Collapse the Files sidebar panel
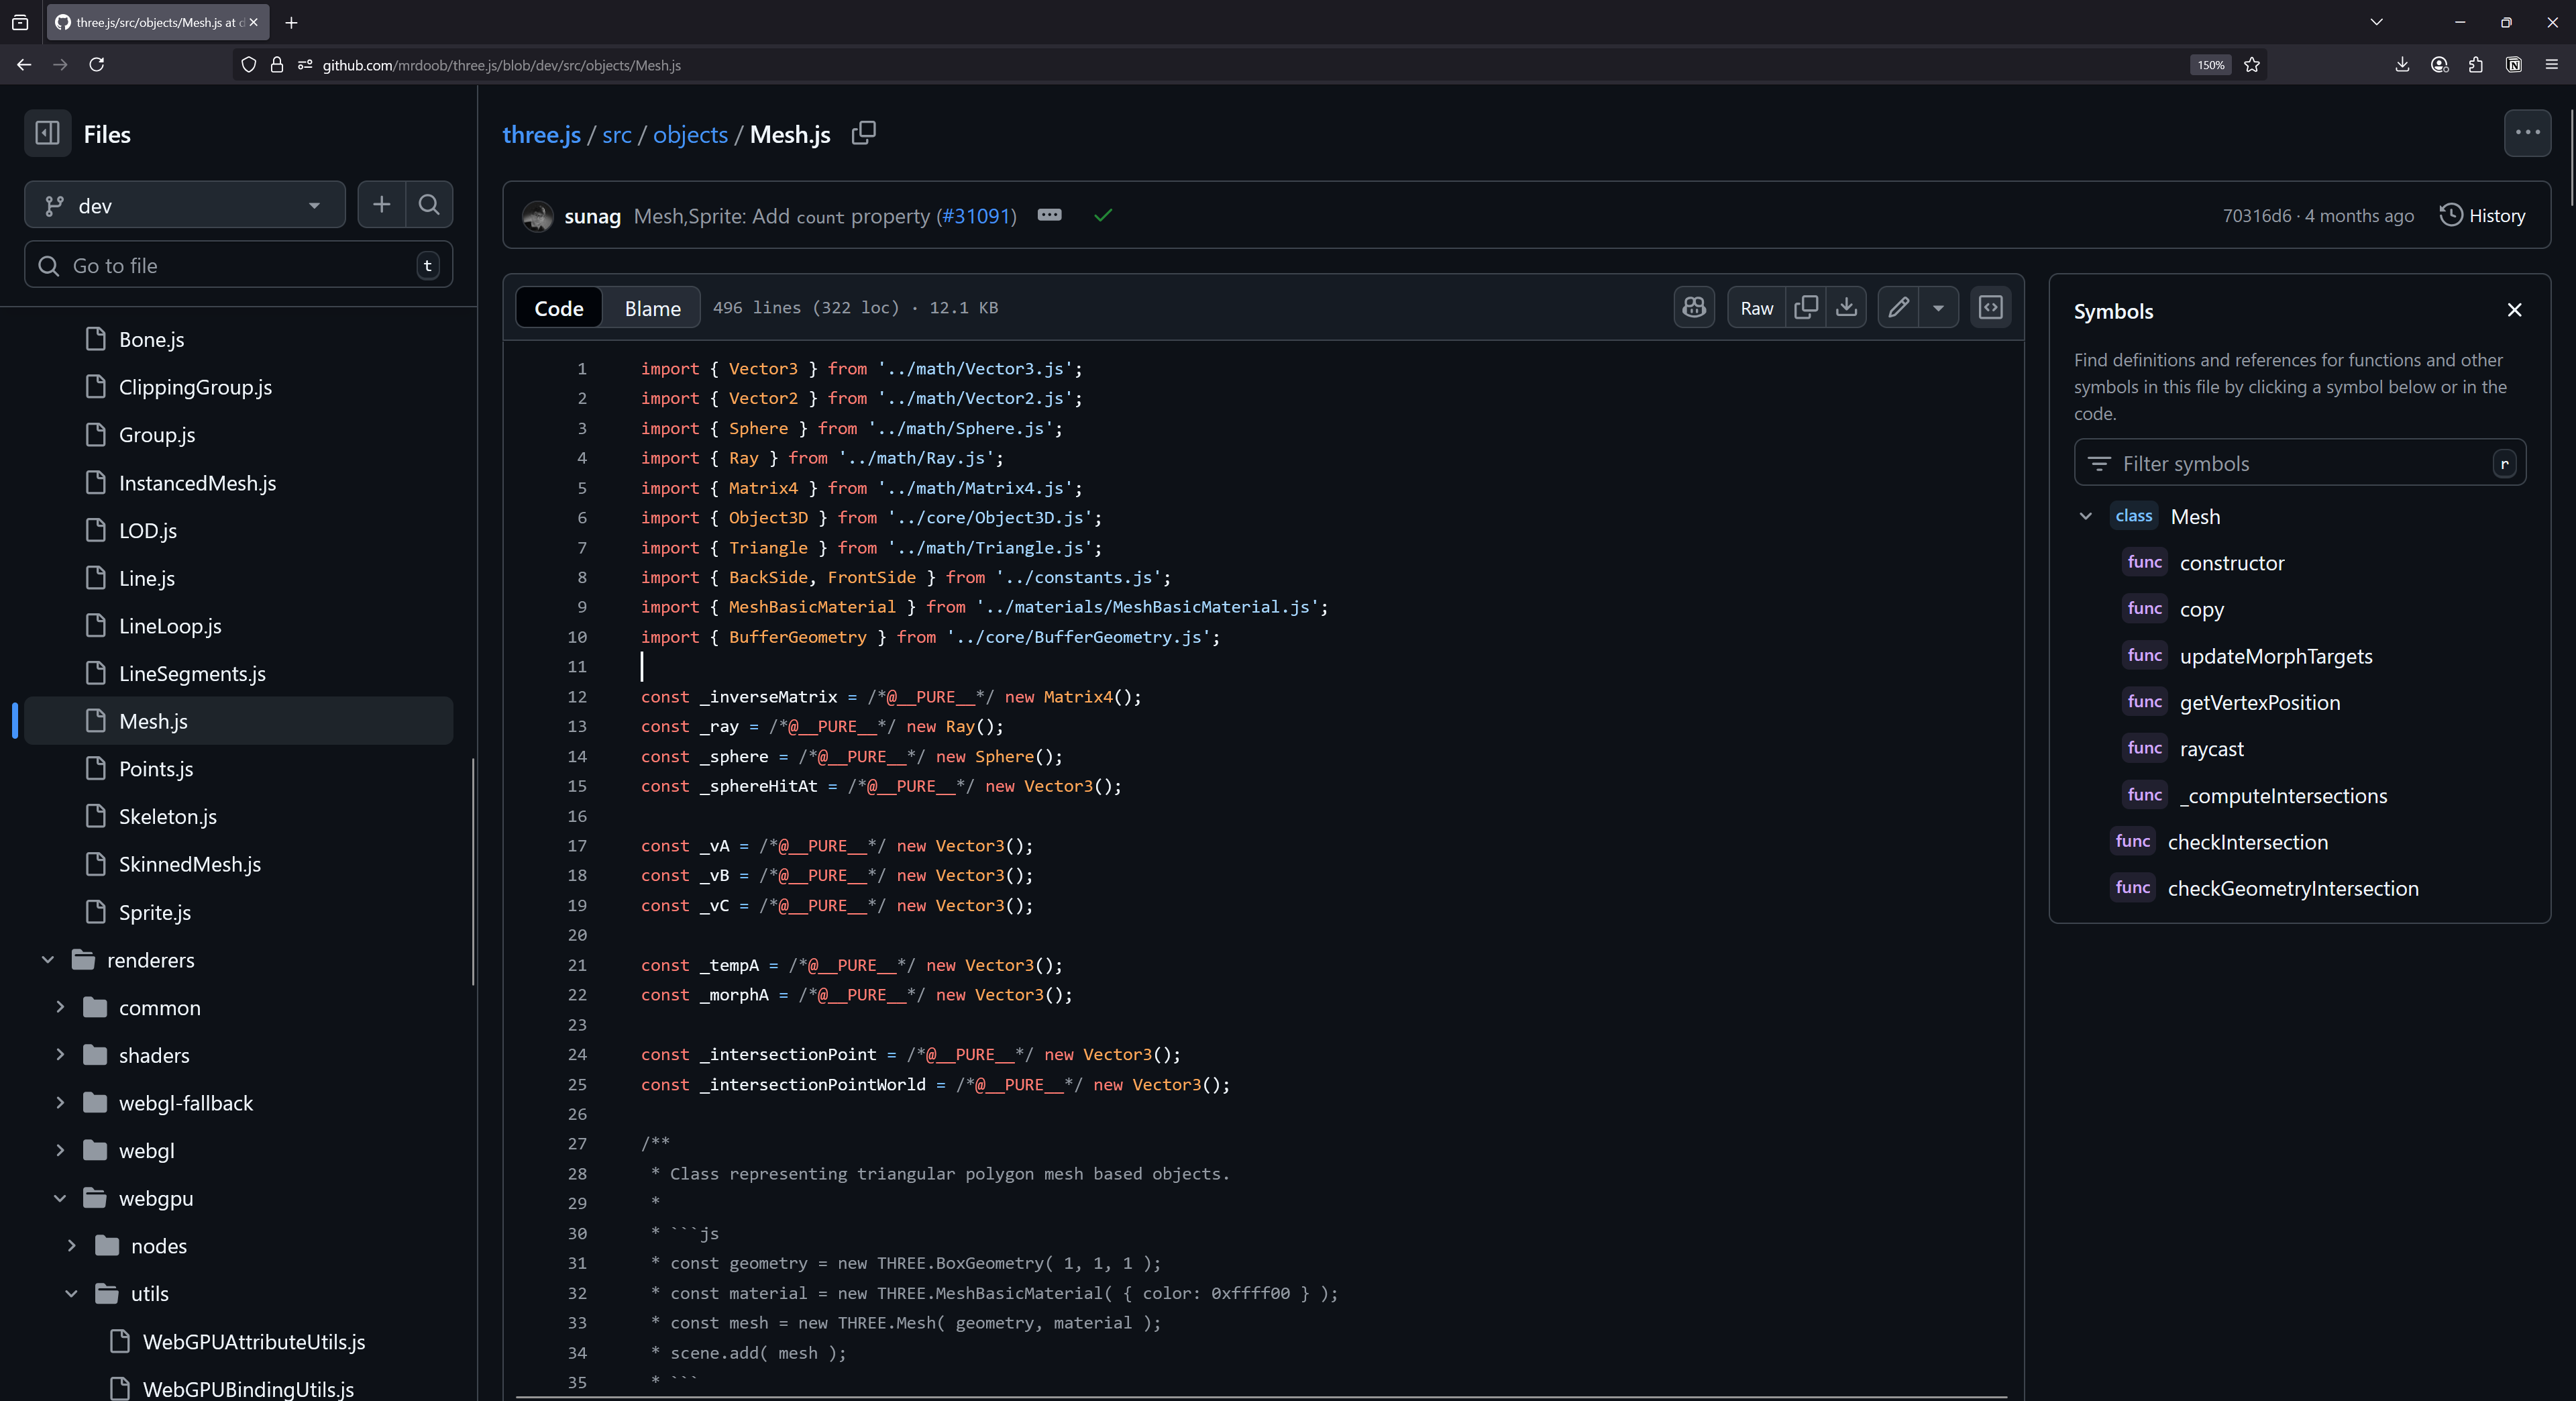Image resolution: width=2576 pixels, height=1401 pixels. point(47,133)
